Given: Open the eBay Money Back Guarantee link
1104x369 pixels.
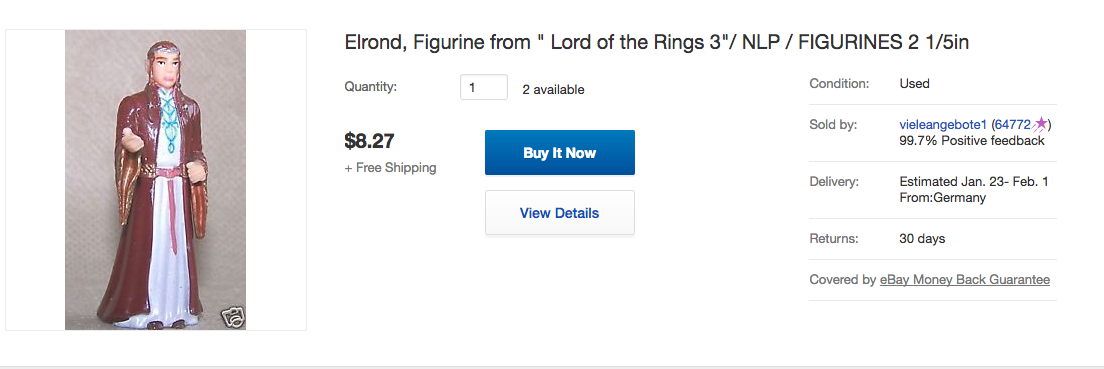Looking at the screenshot, I should [965, 280].
